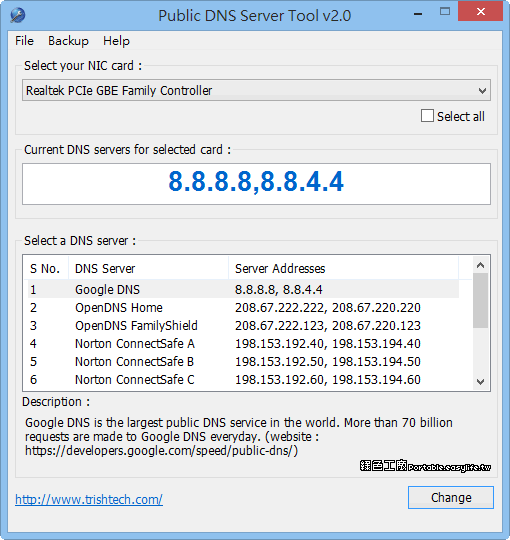The image size is (510, 540).
Task: Select Norton ConnectSafe A server
Action: tap(243, 343)
